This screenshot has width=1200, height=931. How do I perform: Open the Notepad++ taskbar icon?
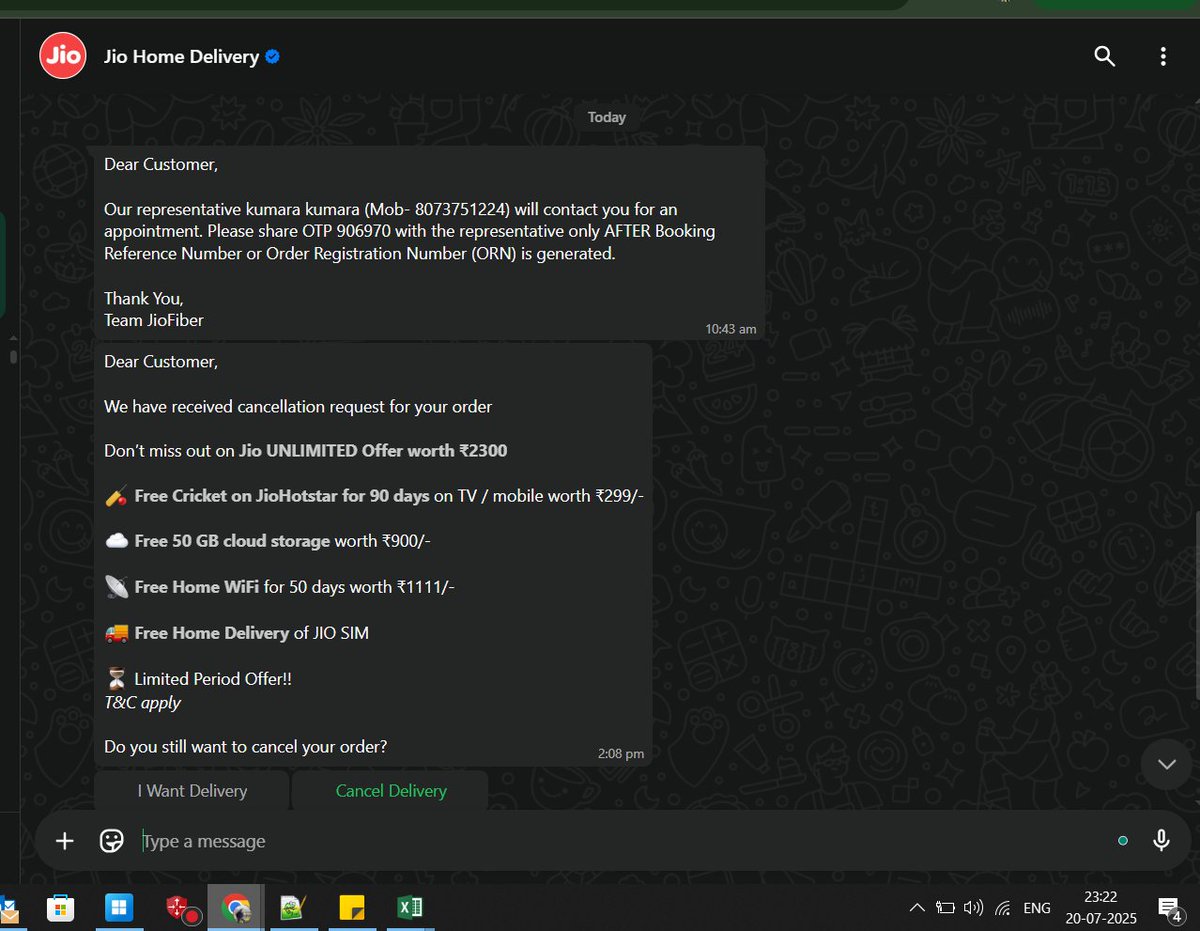[x=293, y=908]
